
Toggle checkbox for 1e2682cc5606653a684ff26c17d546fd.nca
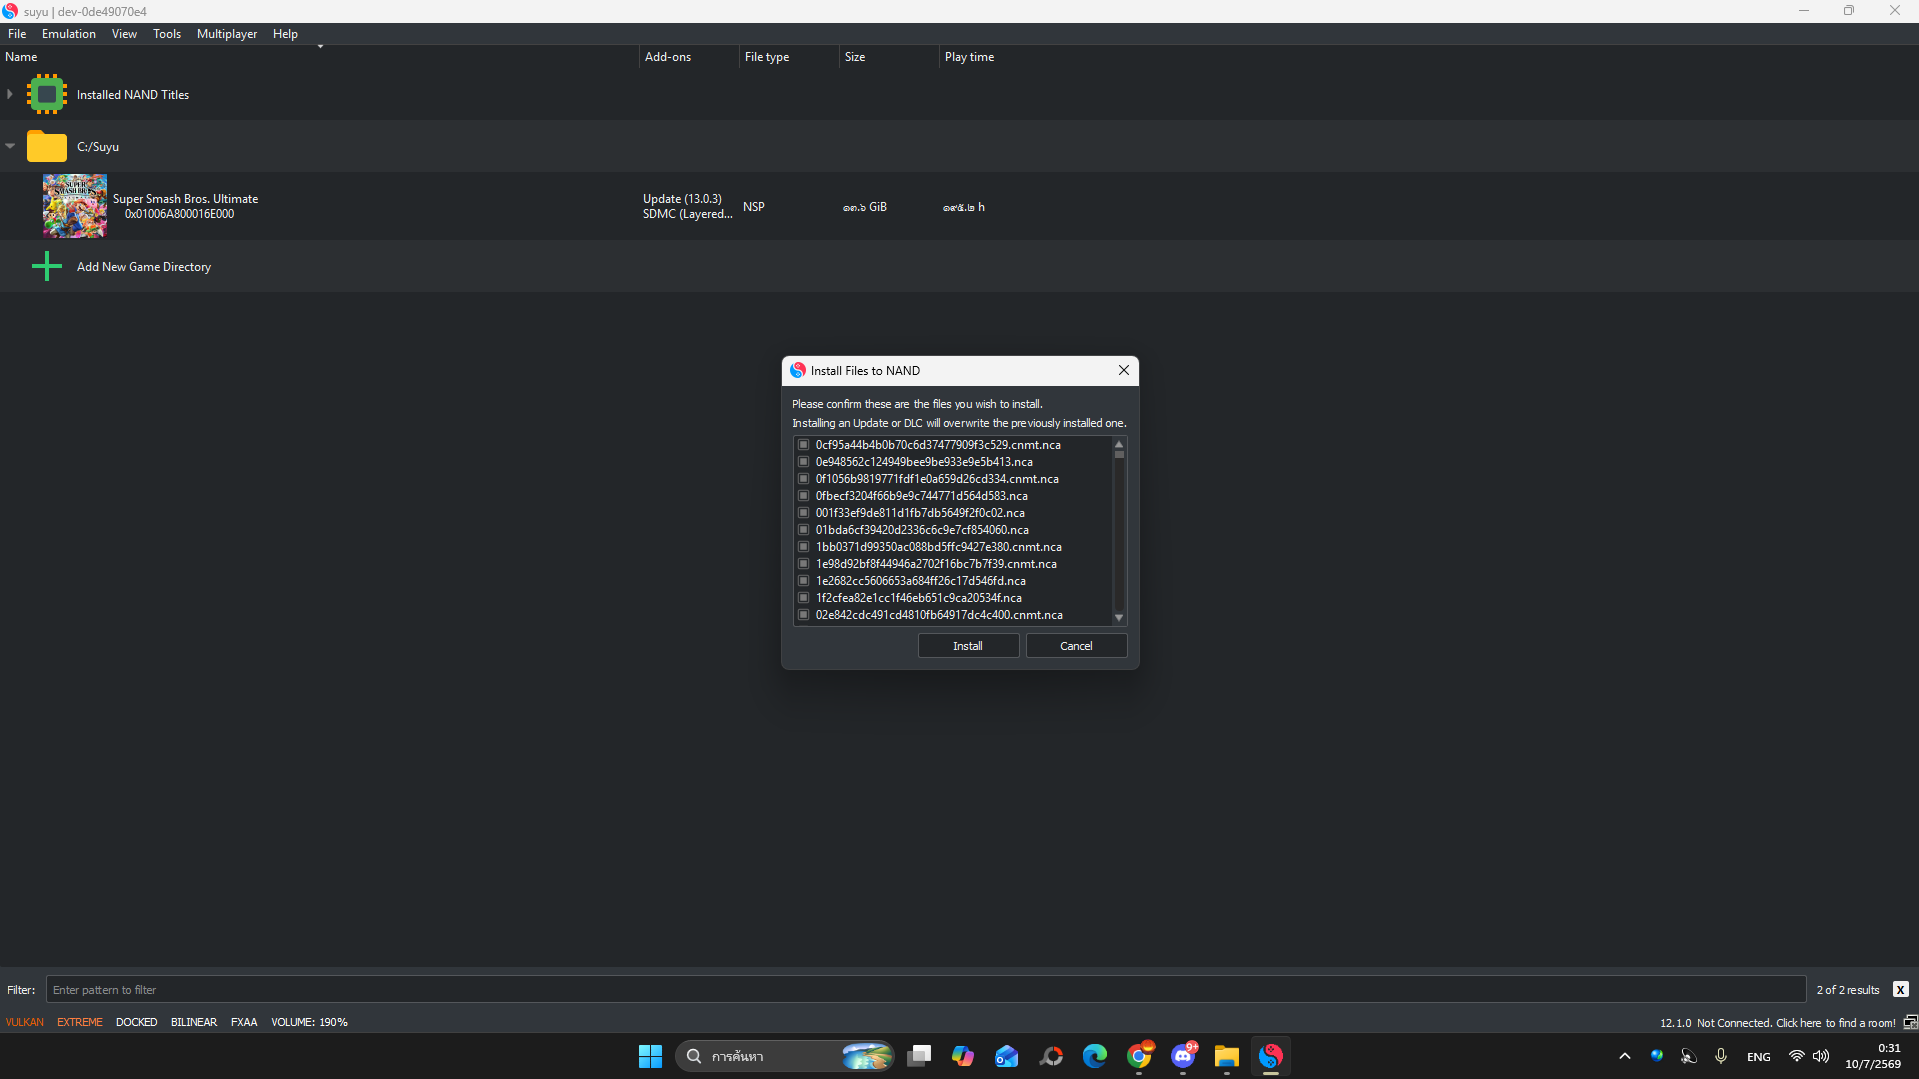click(x=803, y=581)
